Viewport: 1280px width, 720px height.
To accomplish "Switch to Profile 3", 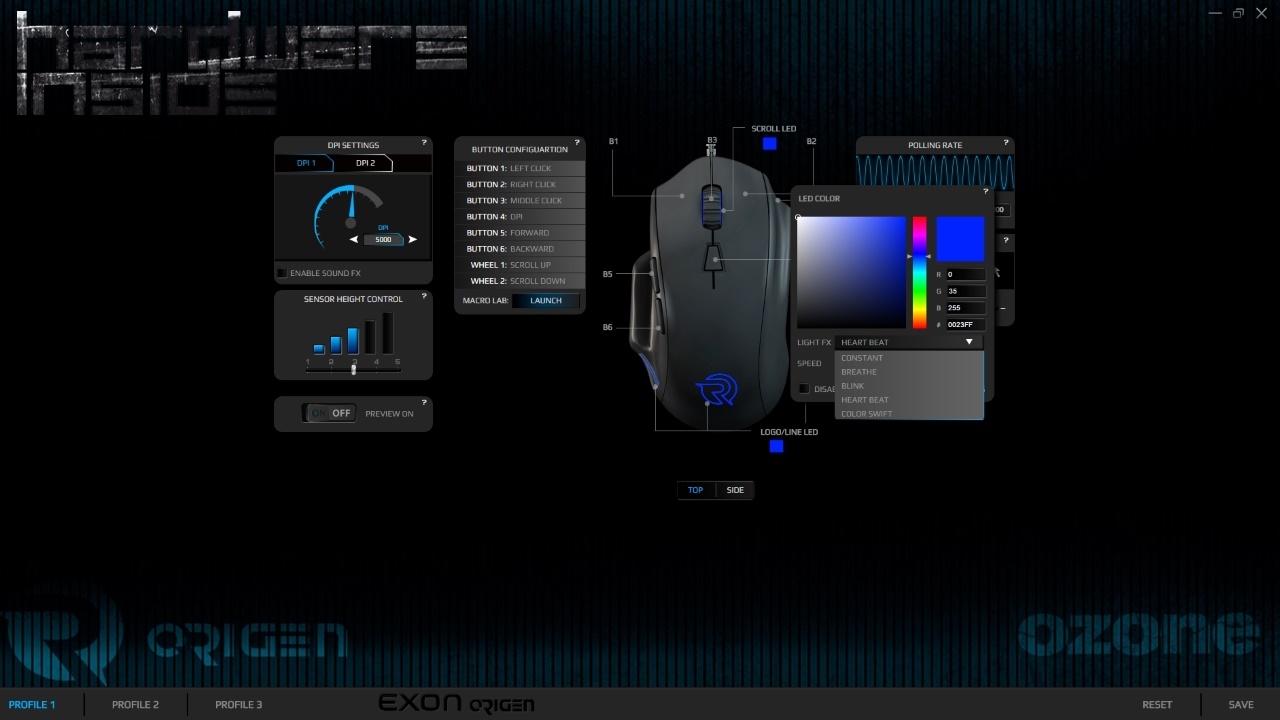I will tap(239, 705).
